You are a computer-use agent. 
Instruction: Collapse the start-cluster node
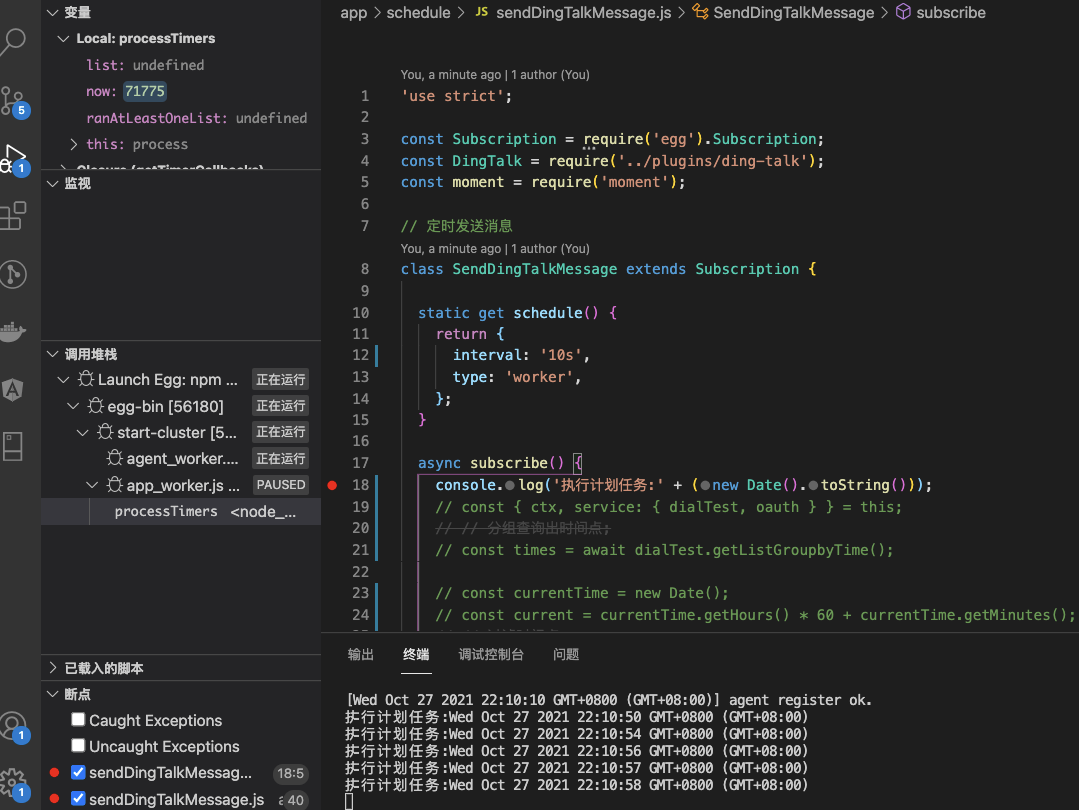point(83,432)
